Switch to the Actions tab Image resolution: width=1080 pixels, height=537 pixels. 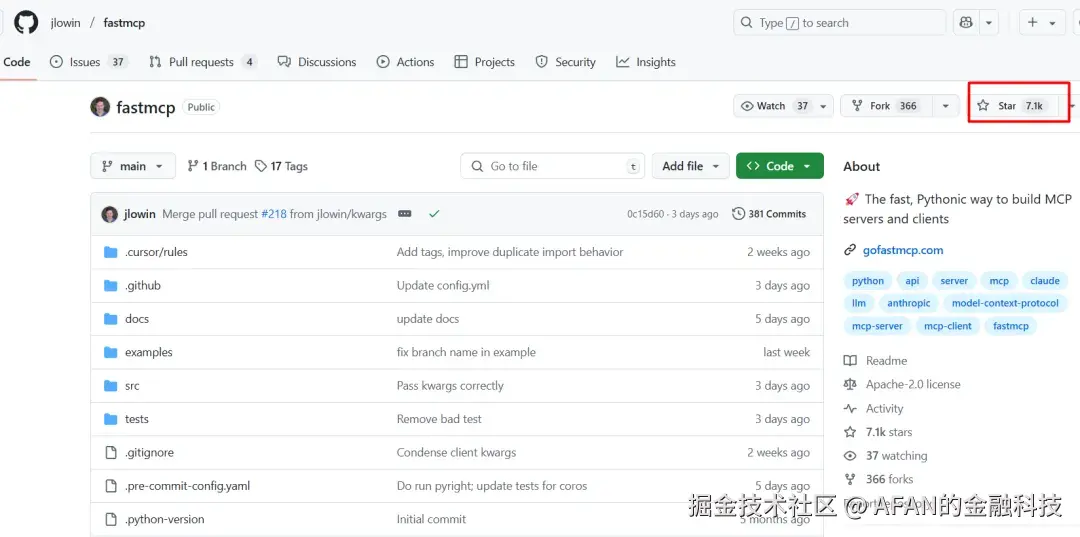tap(406, 62)
